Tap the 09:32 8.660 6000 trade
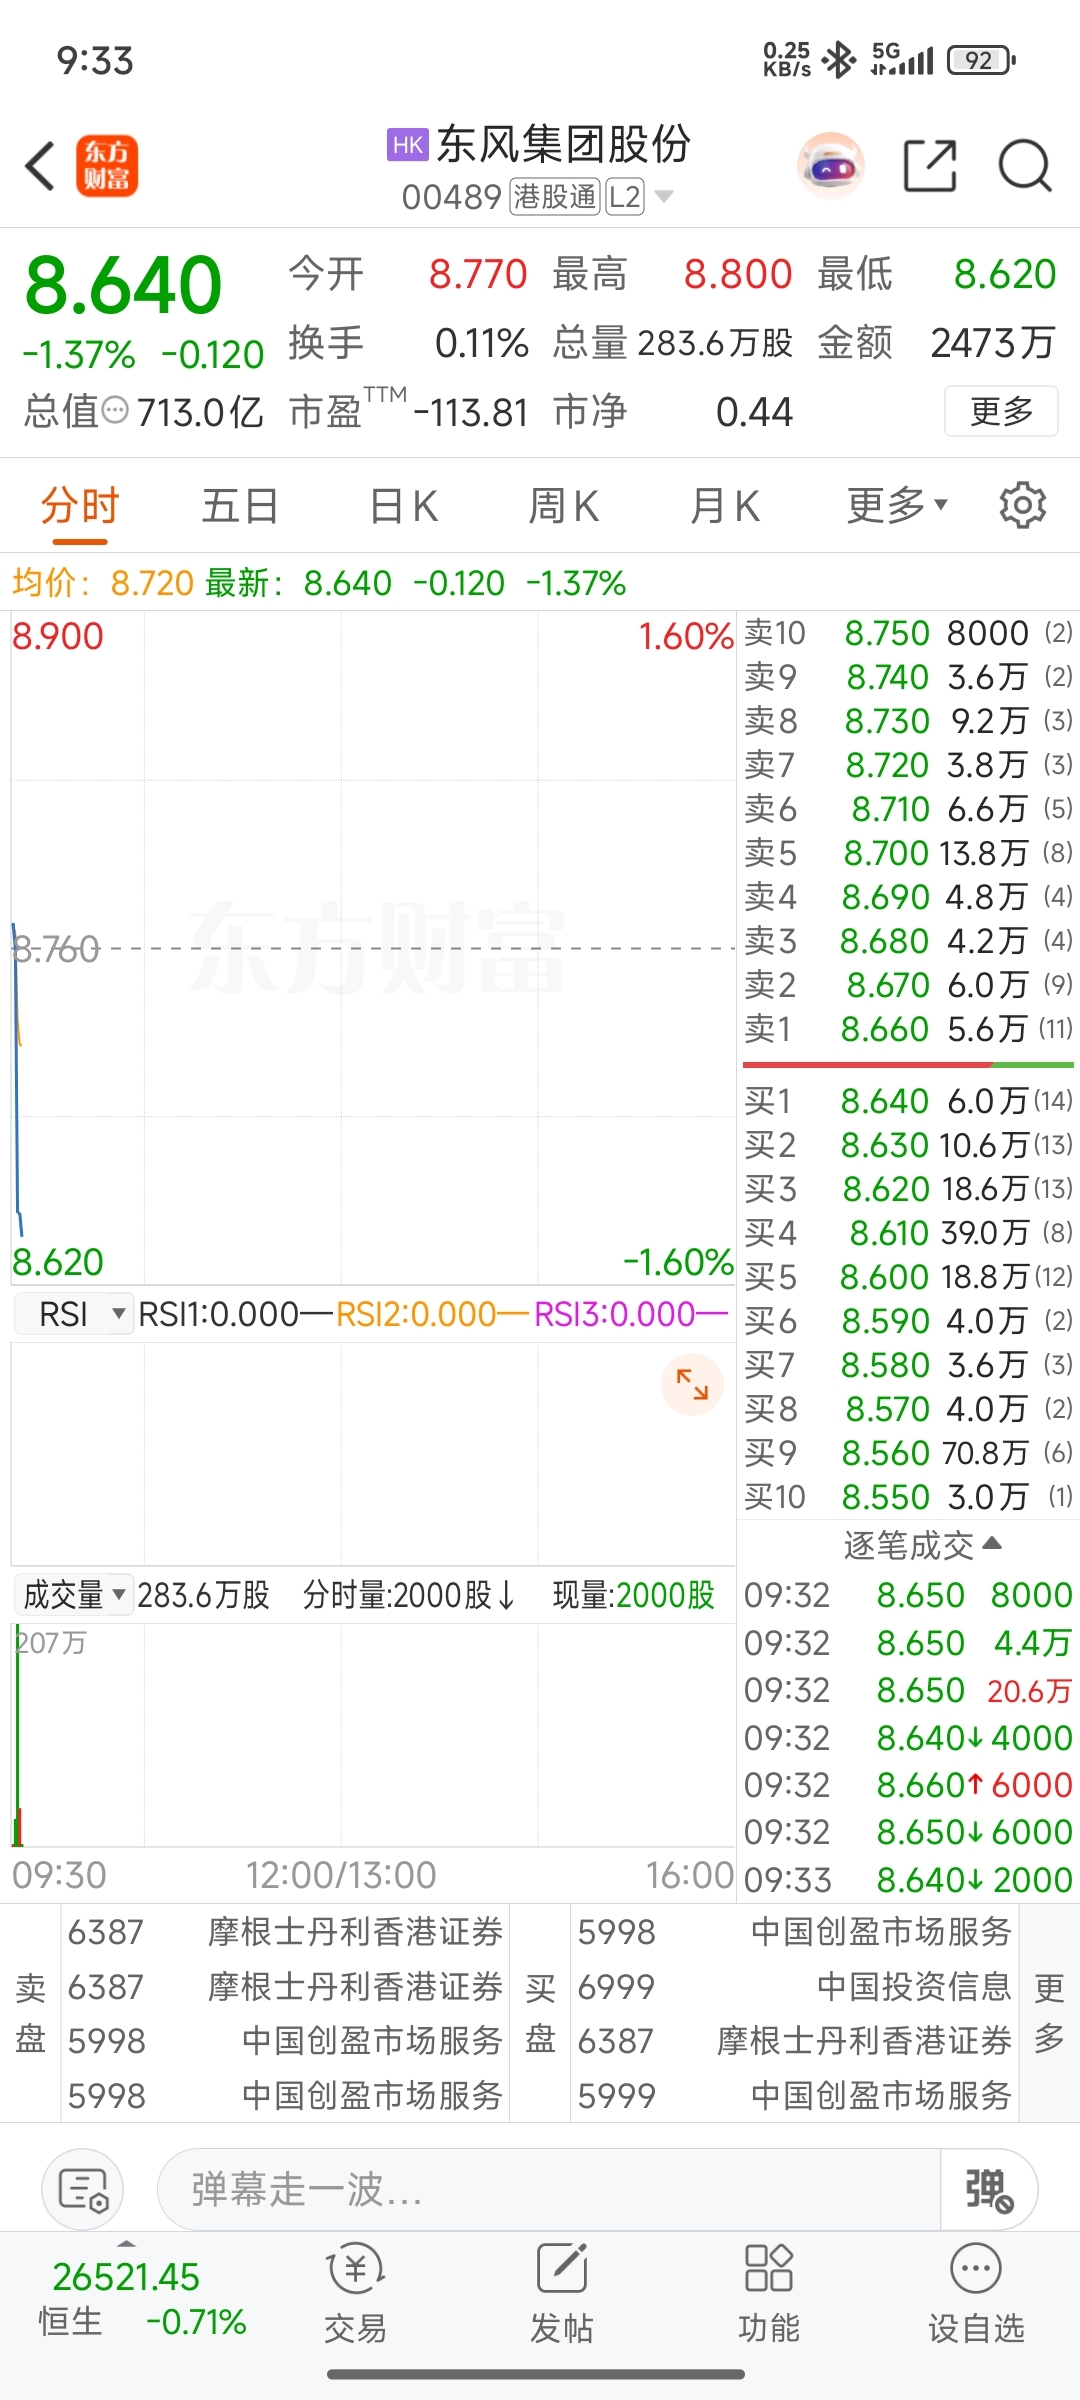 pos(908,1785)
